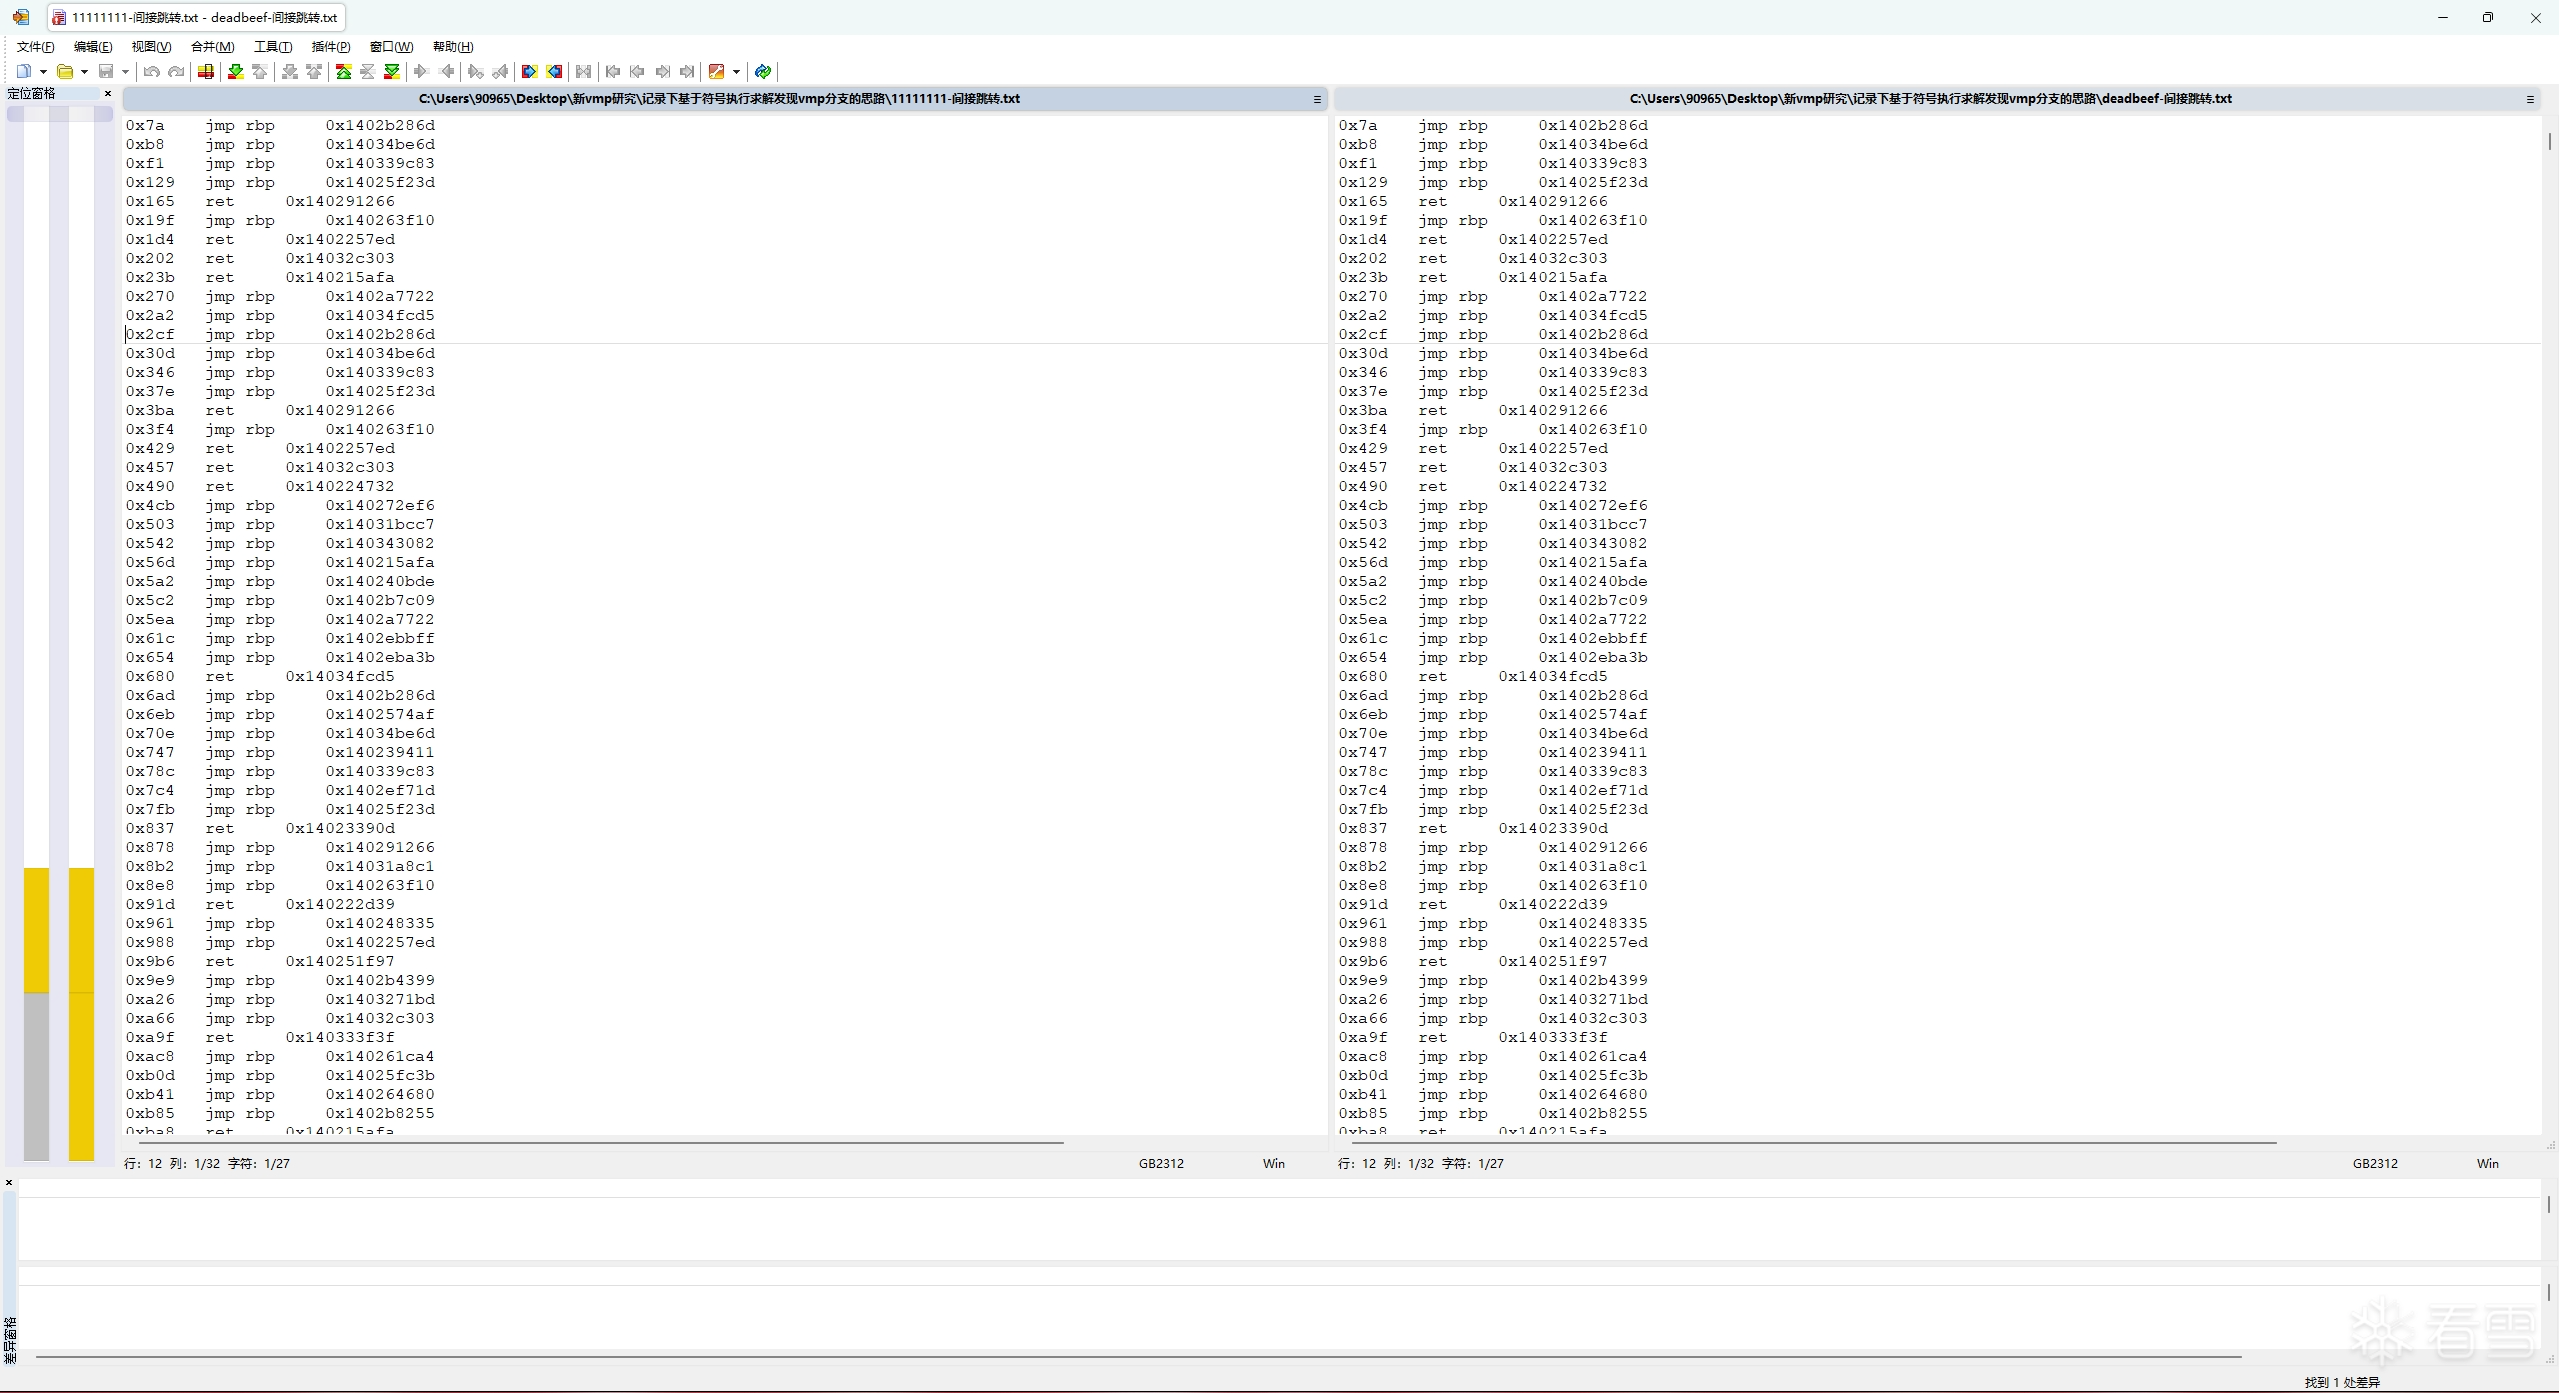Click the left pane header menu button
Screen dimensions: 2559x1393
(1317, 99)
